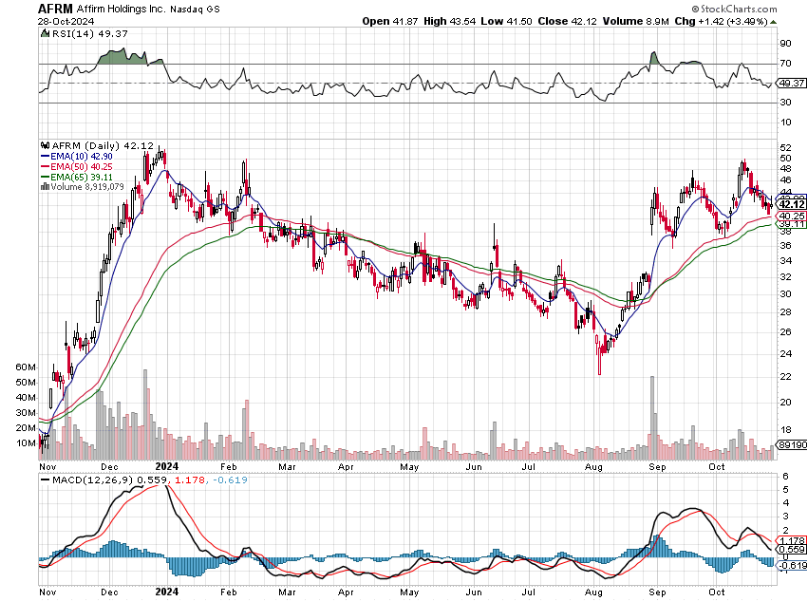
Task: Click the 49.37 RSI value tag on right axis
Action: click(791, 83)
